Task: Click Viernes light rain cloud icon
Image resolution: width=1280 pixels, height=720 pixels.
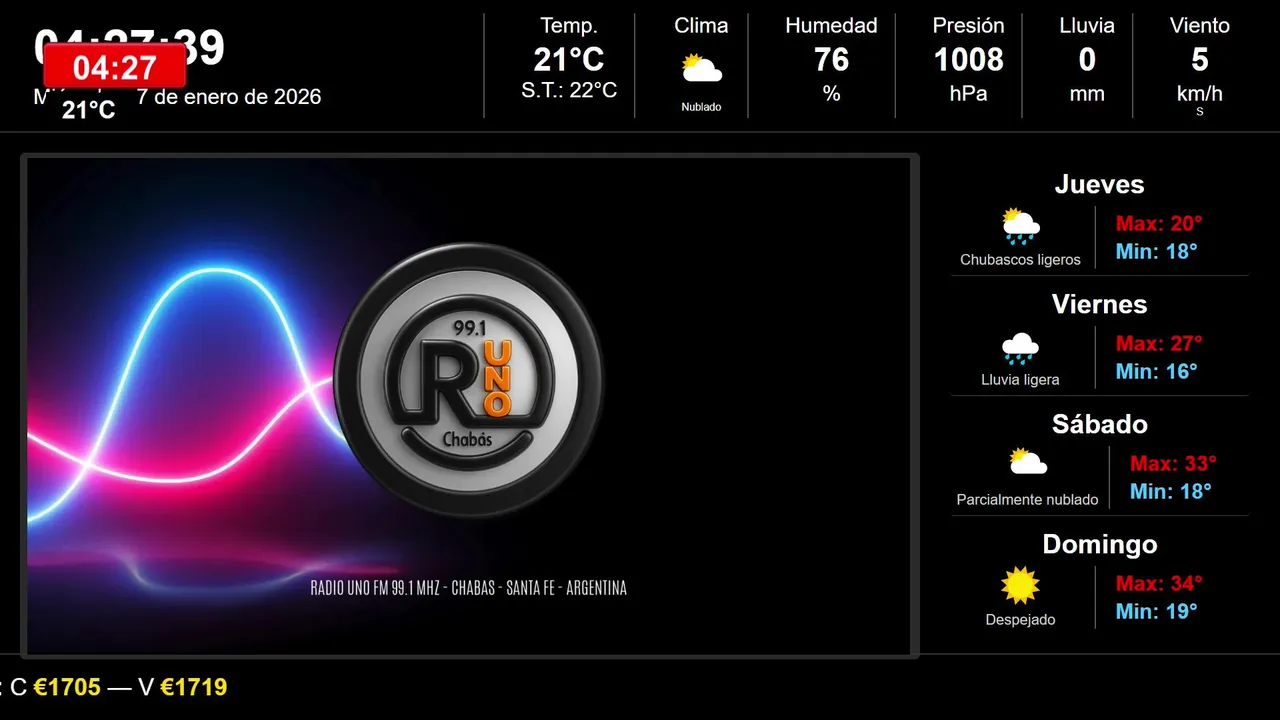Action: click(x=1020, y=348)
